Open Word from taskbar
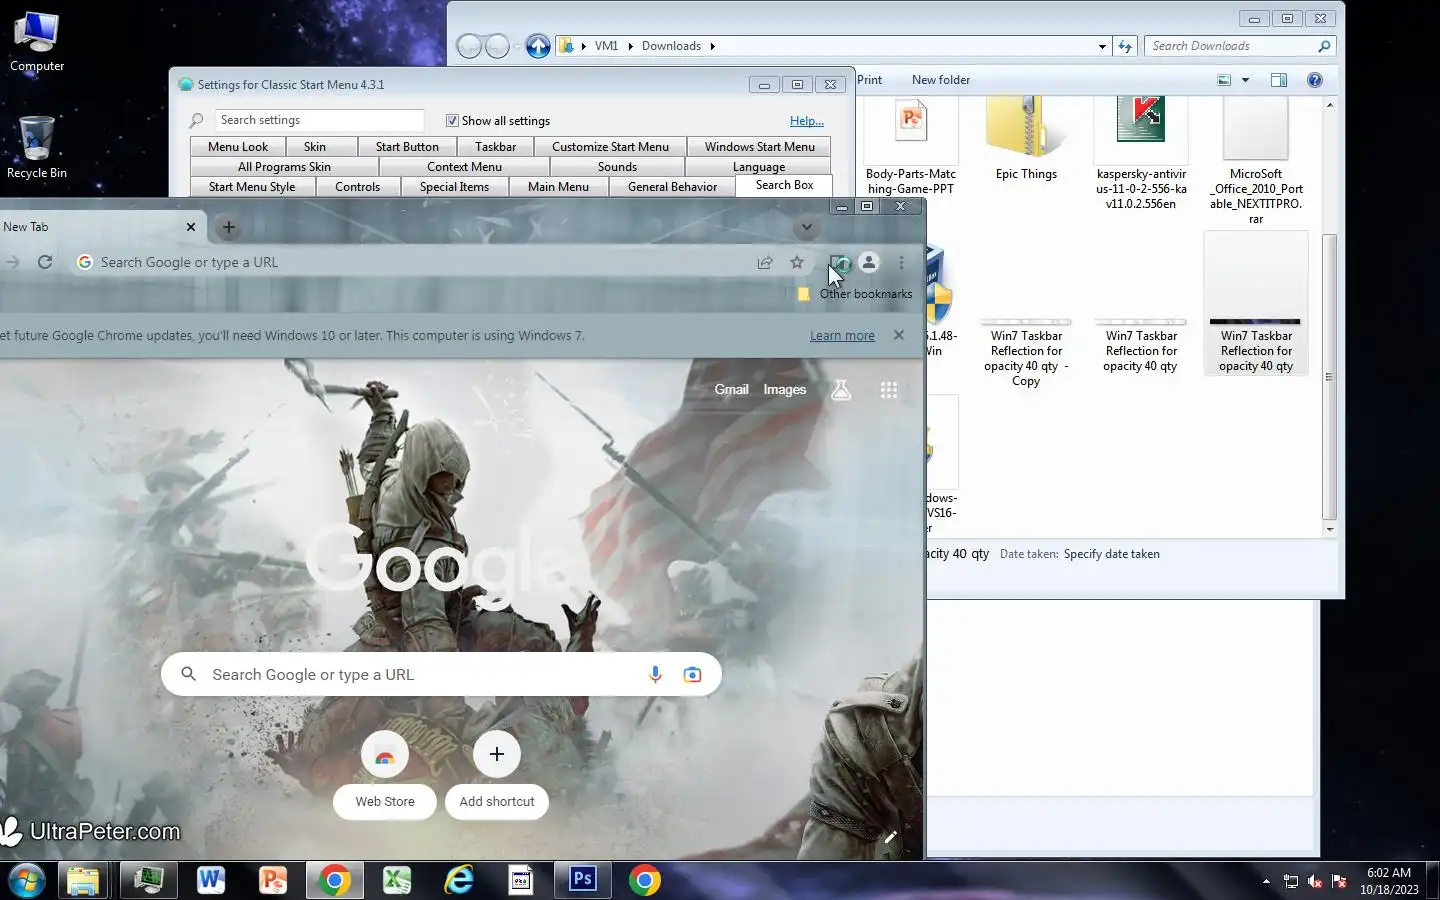1440x900 pixels. 210,880
